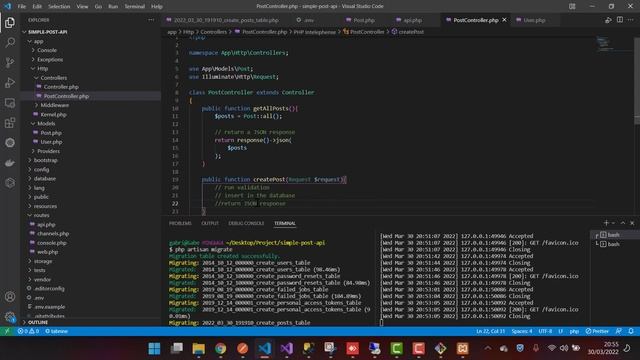Click the Explorer panel more actions ellipsis

click(x=151, y=20)
